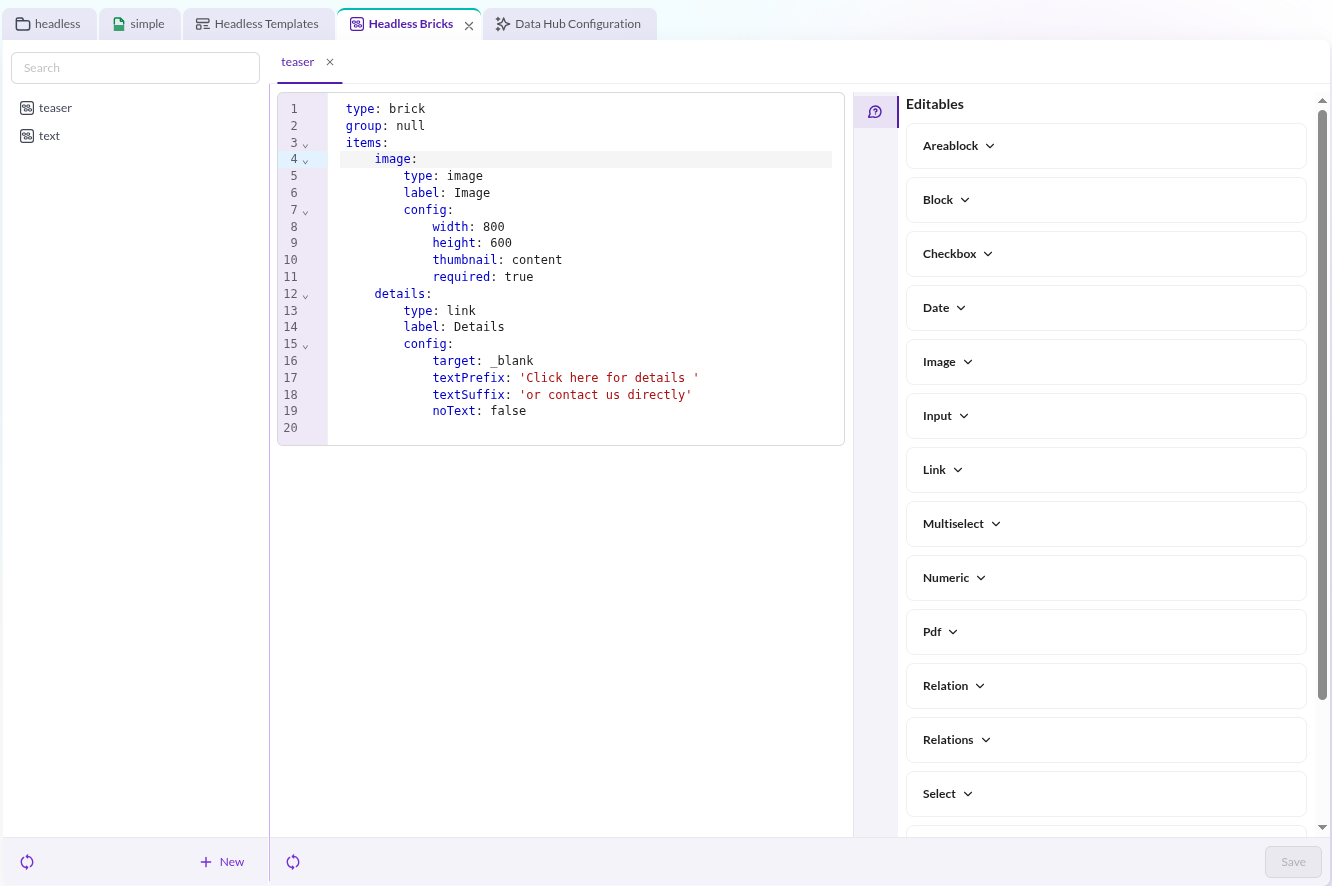
Task: Reload the teaser brick editor
Action: [x=293, y=862]
